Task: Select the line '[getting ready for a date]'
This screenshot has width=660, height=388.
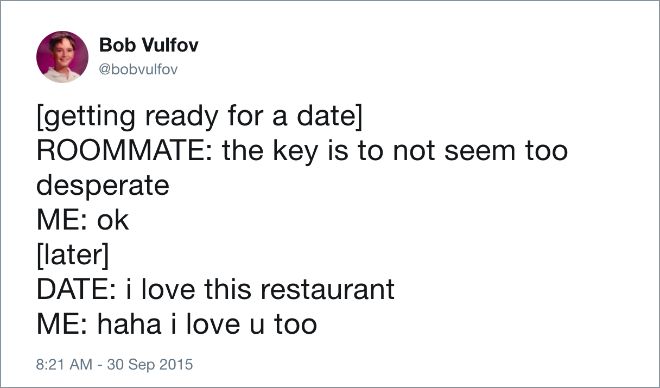Action: pyautogui.click(x=199, y=116)
